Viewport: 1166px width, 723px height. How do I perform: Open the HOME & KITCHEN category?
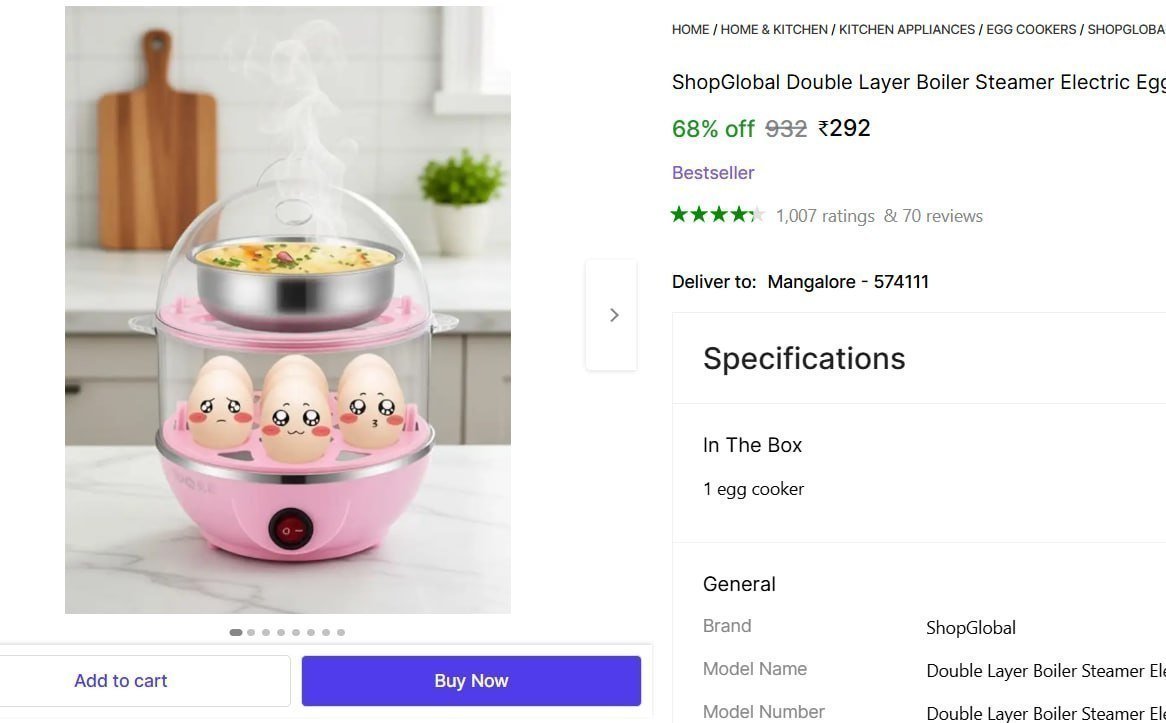774,29
